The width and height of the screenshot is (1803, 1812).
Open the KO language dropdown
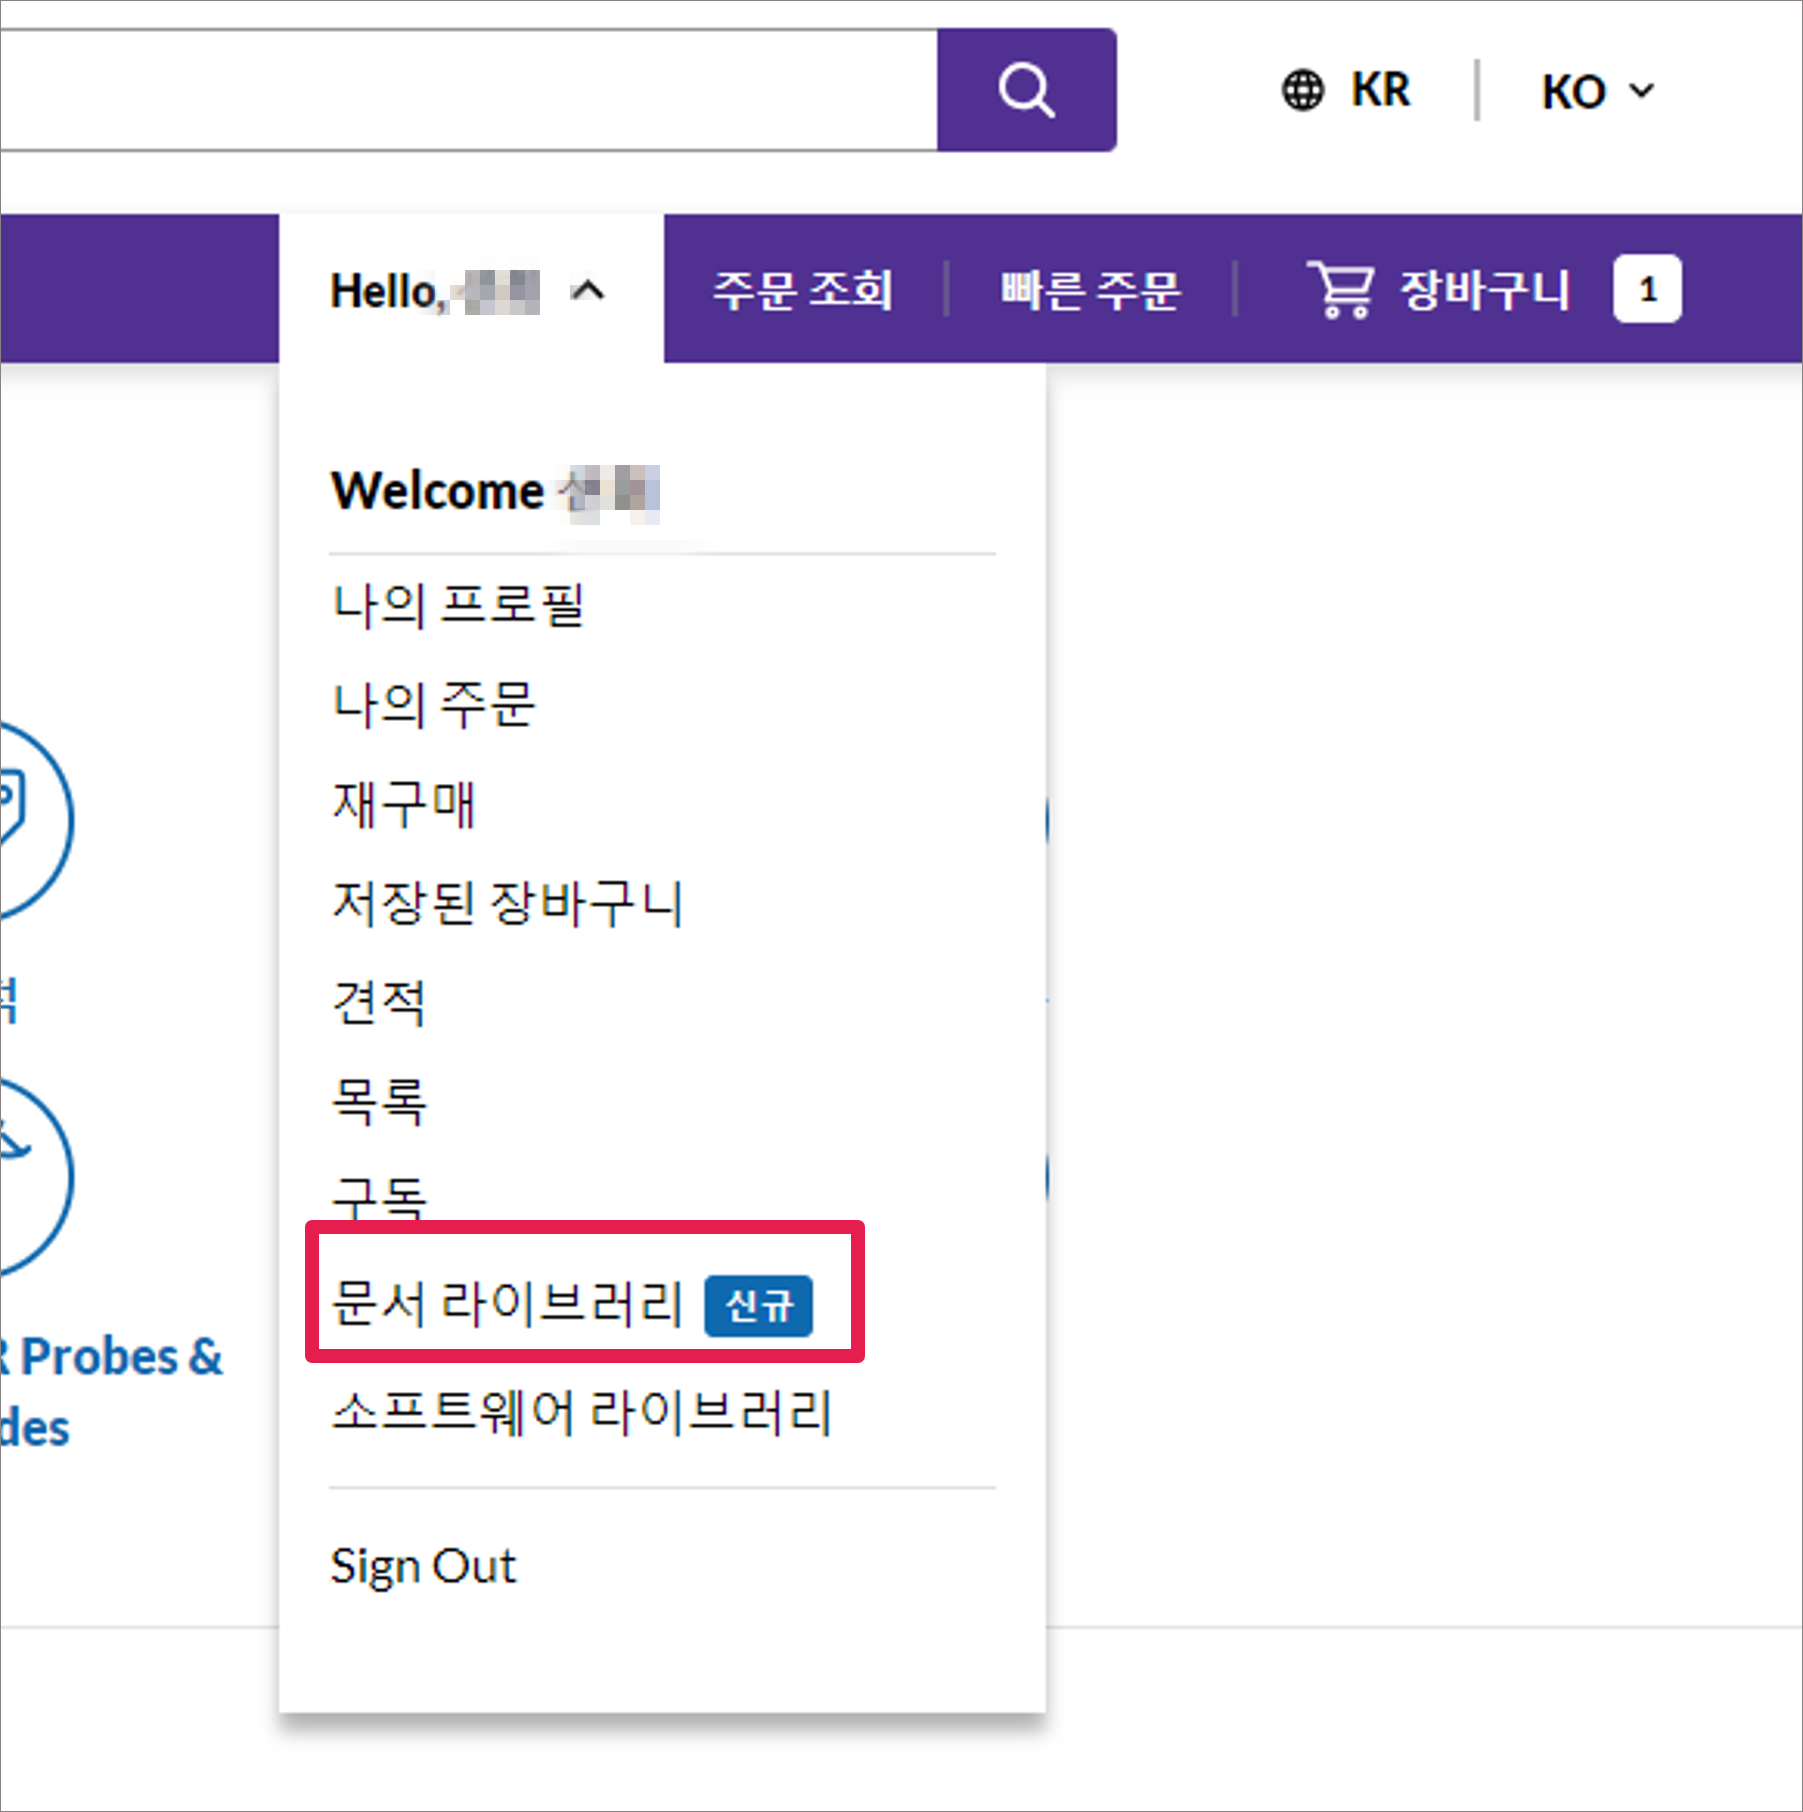(1597, 91)
